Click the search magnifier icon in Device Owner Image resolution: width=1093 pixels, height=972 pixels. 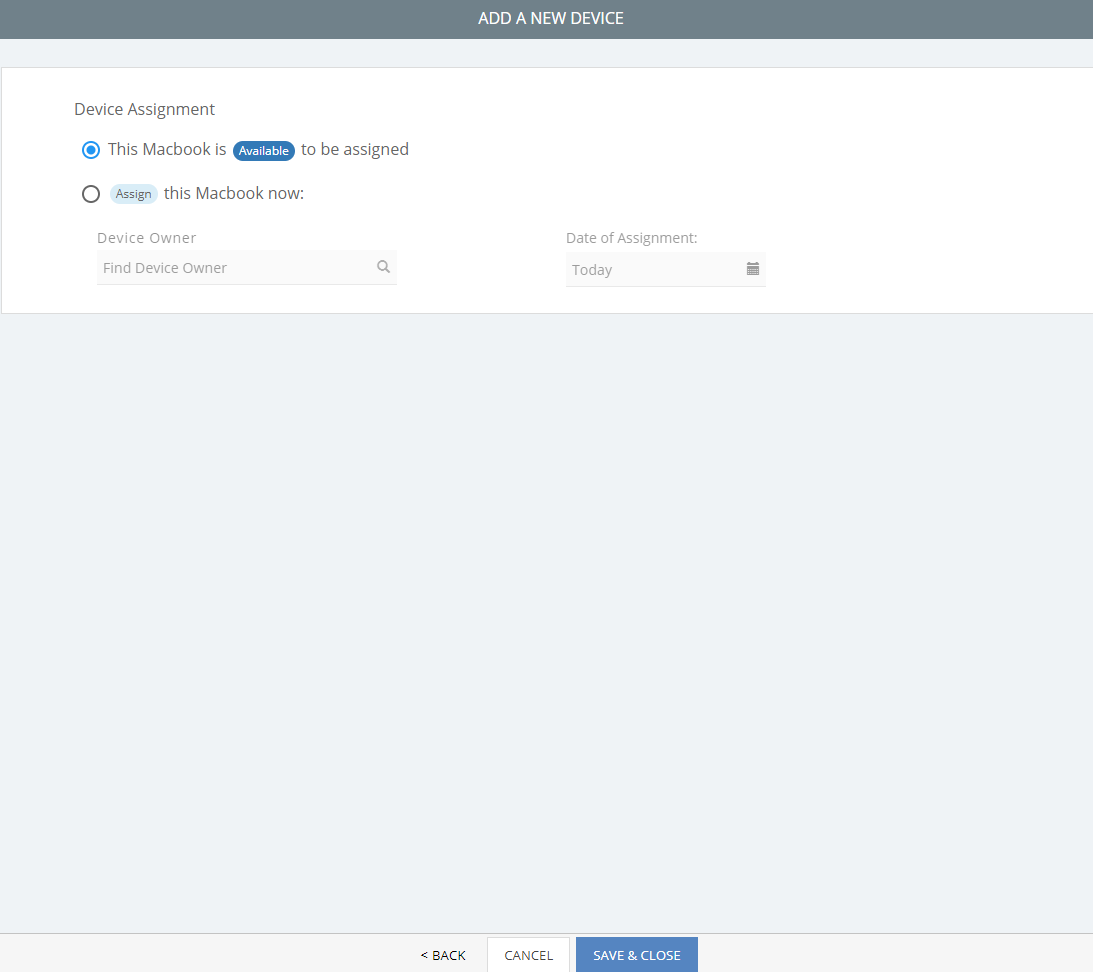tap(383, 266)
